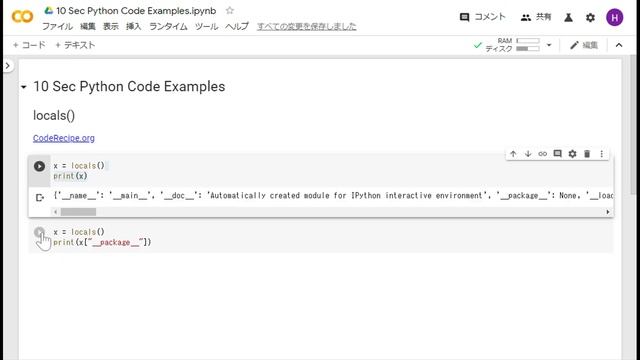
Task: Click the Google Drive icon beside the title
Action: tap(49, 11)
